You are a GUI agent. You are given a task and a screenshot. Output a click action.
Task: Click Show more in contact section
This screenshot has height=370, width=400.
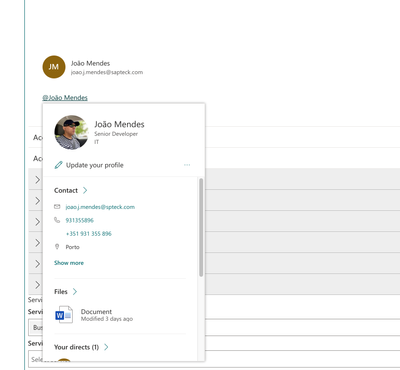point(69,263)
